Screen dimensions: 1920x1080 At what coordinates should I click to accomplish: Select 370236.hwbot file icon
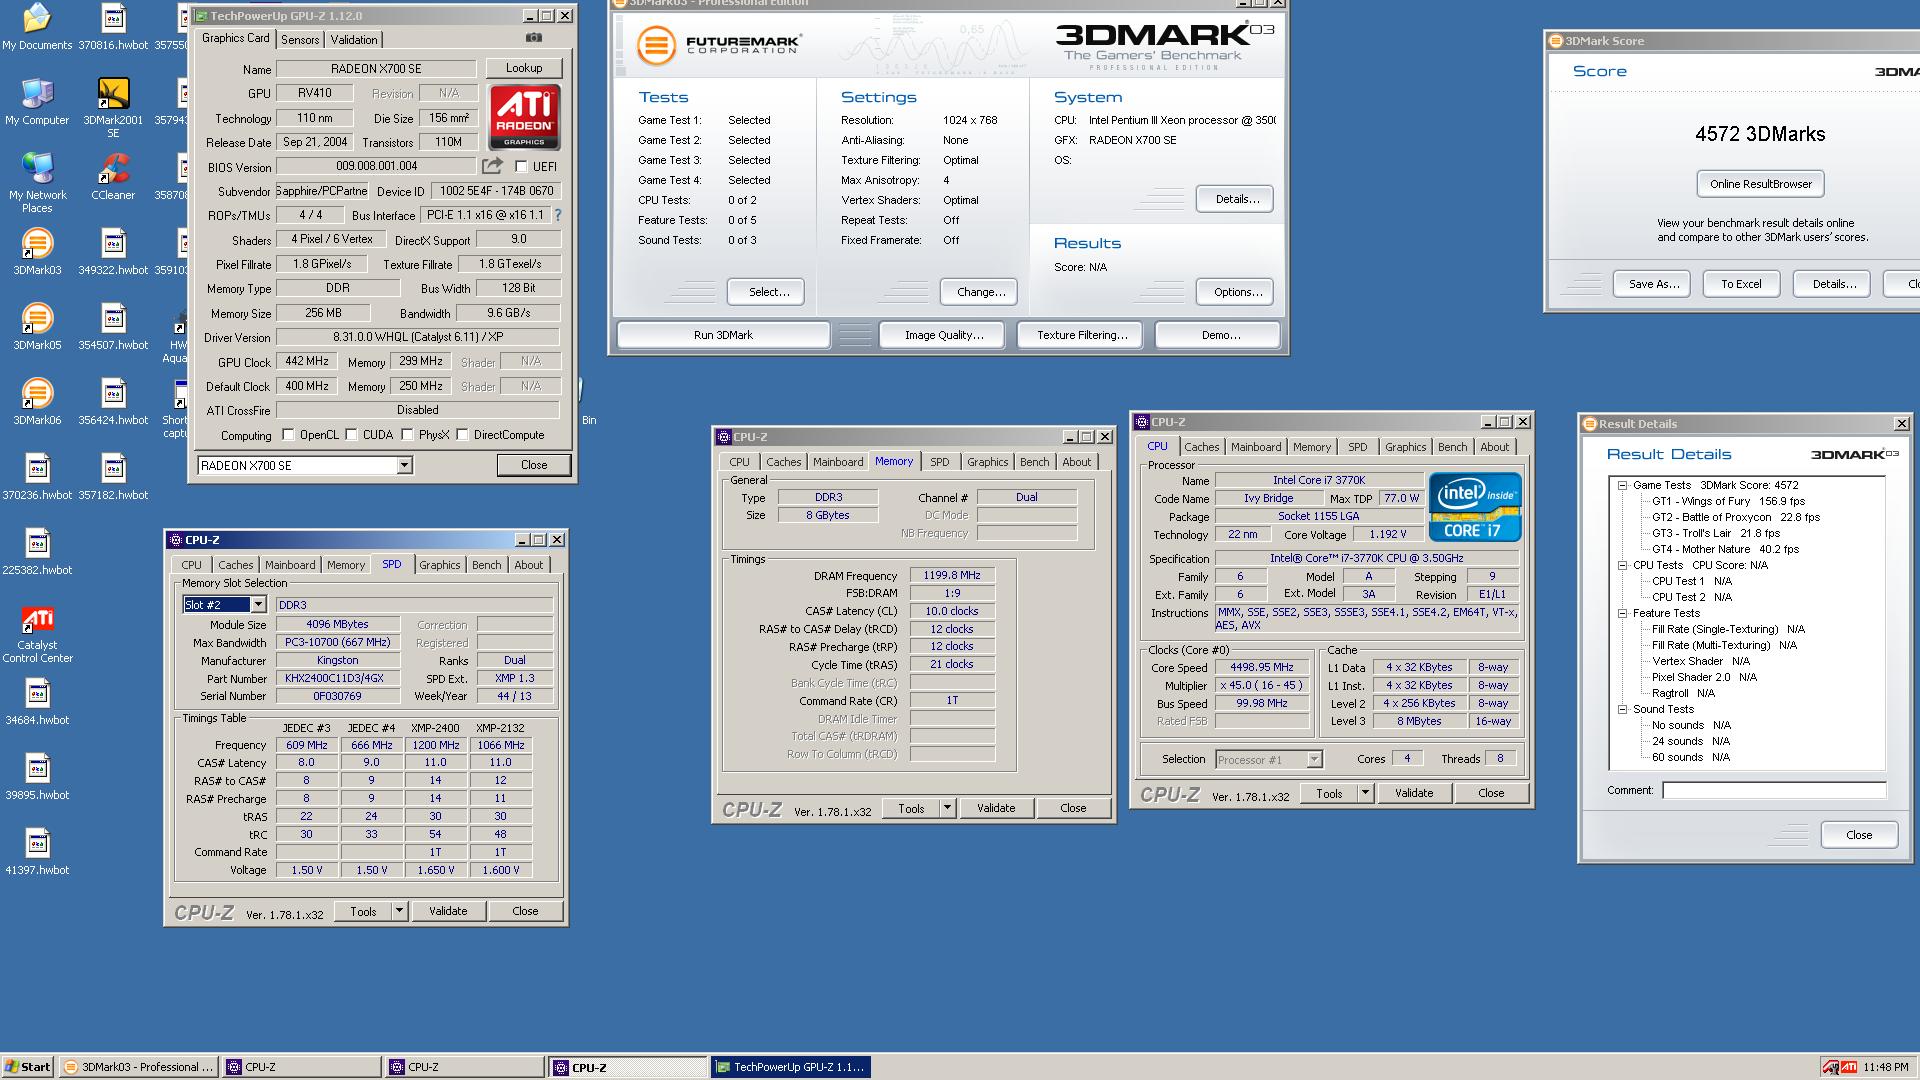pos(37,477)
